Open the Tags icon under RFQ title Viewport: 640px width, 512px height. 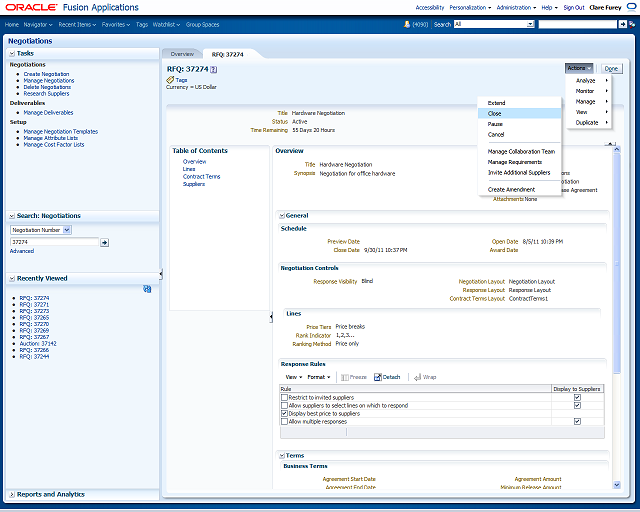[x=170, y=80]
